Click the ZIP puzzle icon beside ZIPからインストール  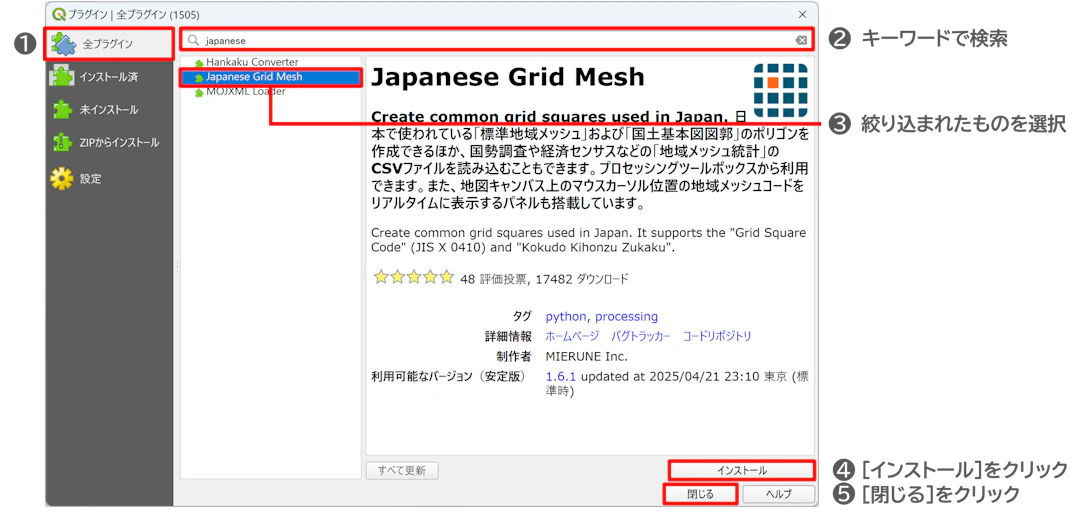pyautogui.click(x=63, y=143)
